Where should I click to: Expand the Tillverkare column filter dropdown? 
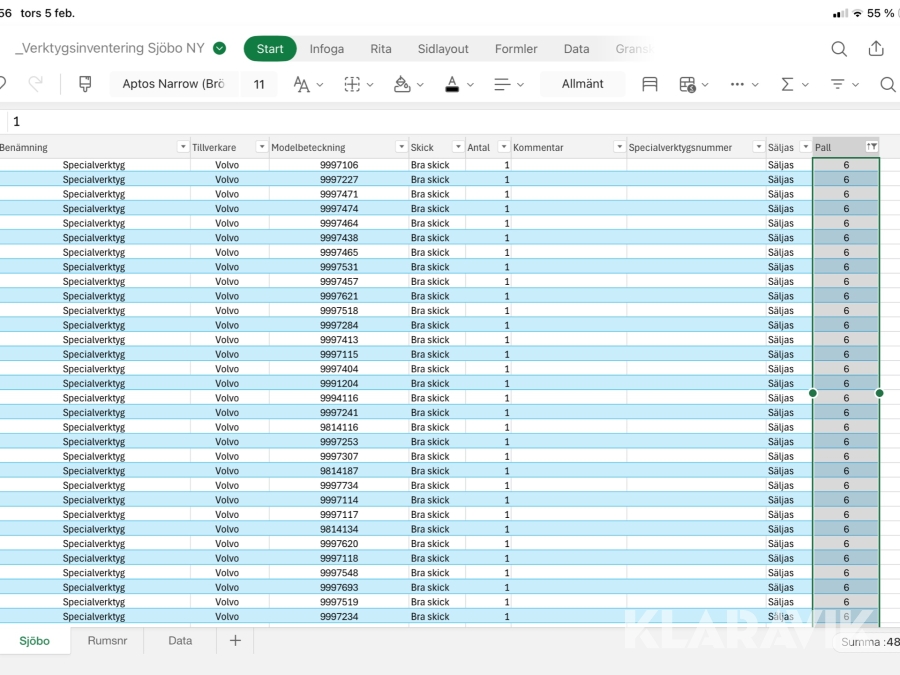coord(261,147)
